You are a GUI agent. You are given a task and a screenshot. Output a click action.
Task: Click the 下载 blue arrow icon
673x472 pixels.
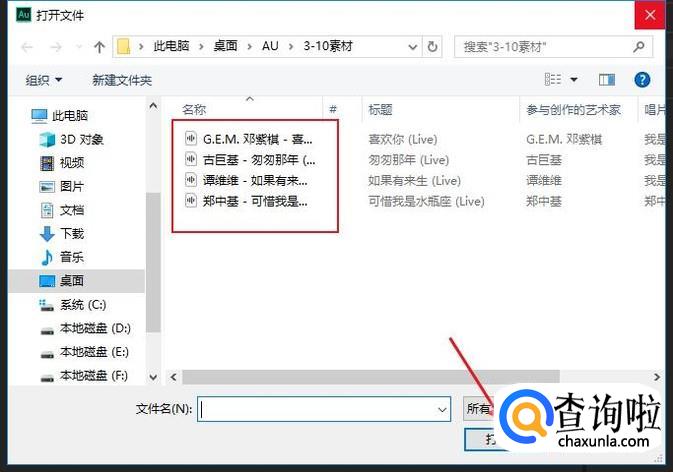(47, 234)
